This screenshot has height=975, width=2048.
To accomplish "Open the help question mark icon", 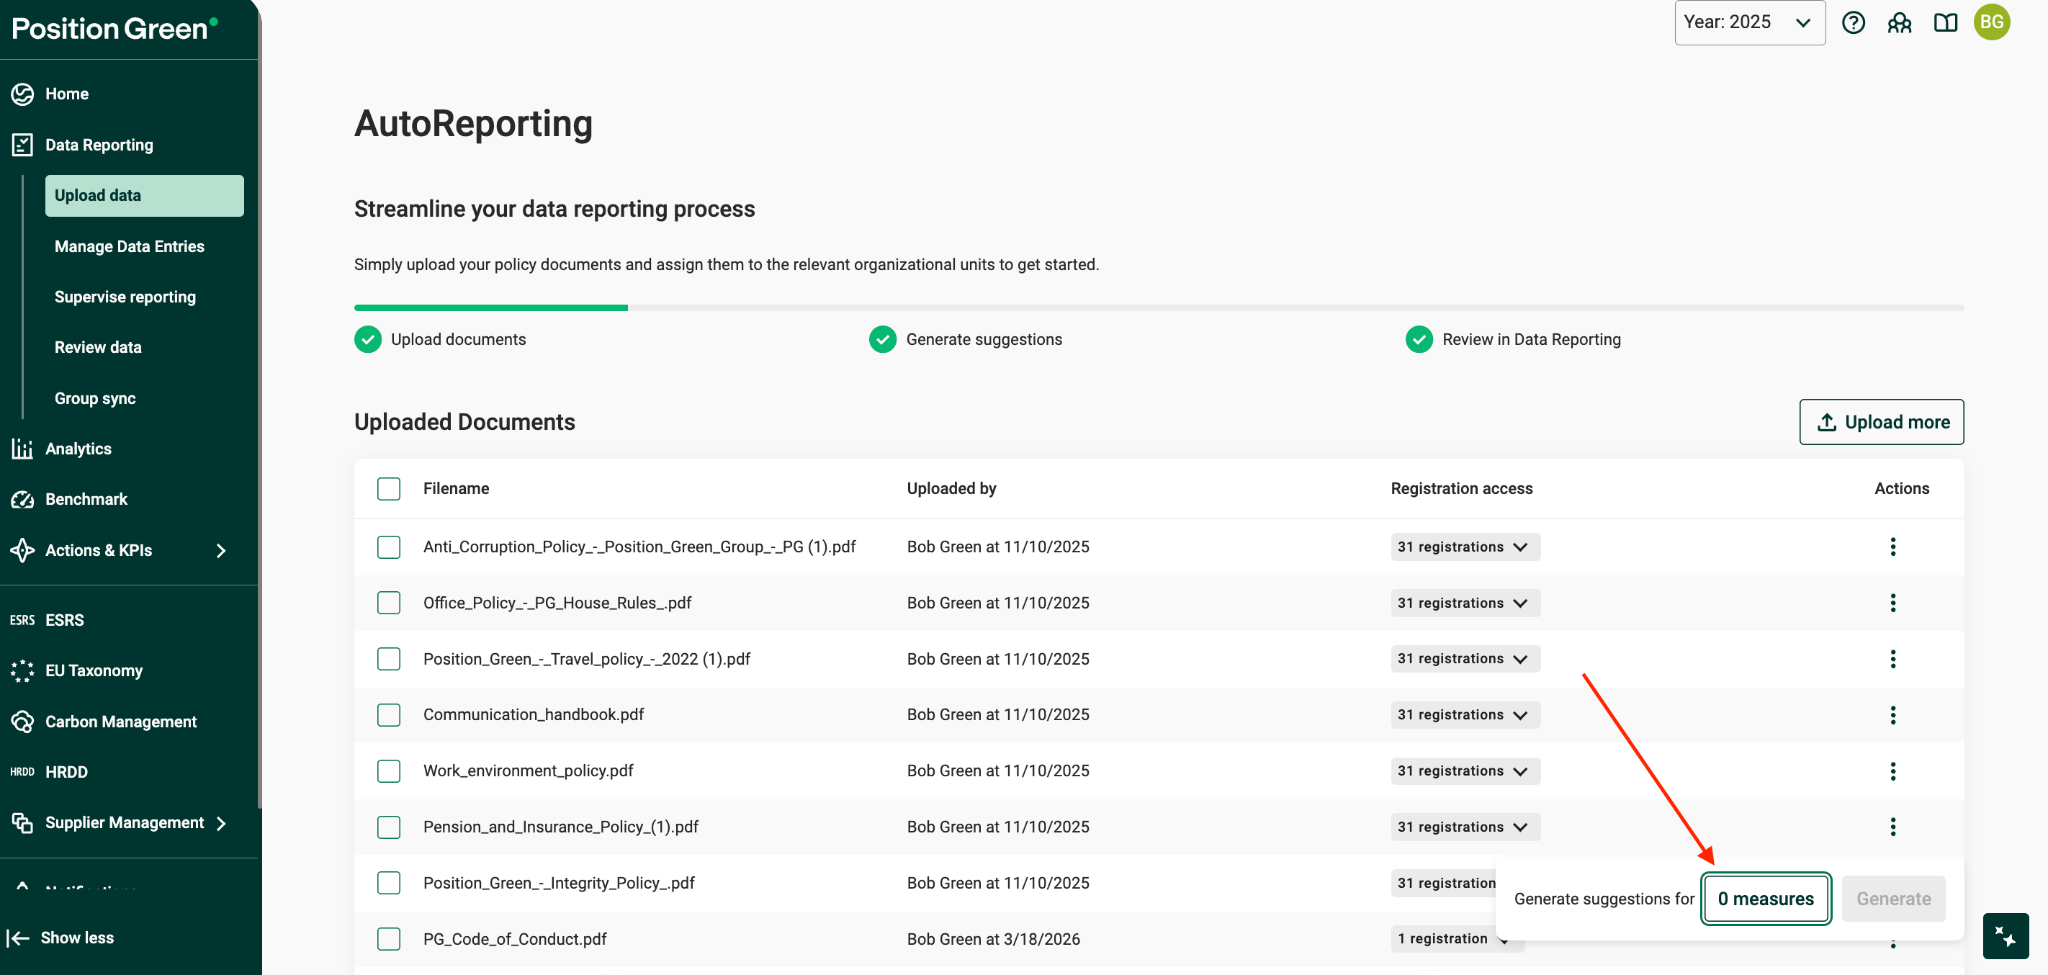I will [1853, 23].
